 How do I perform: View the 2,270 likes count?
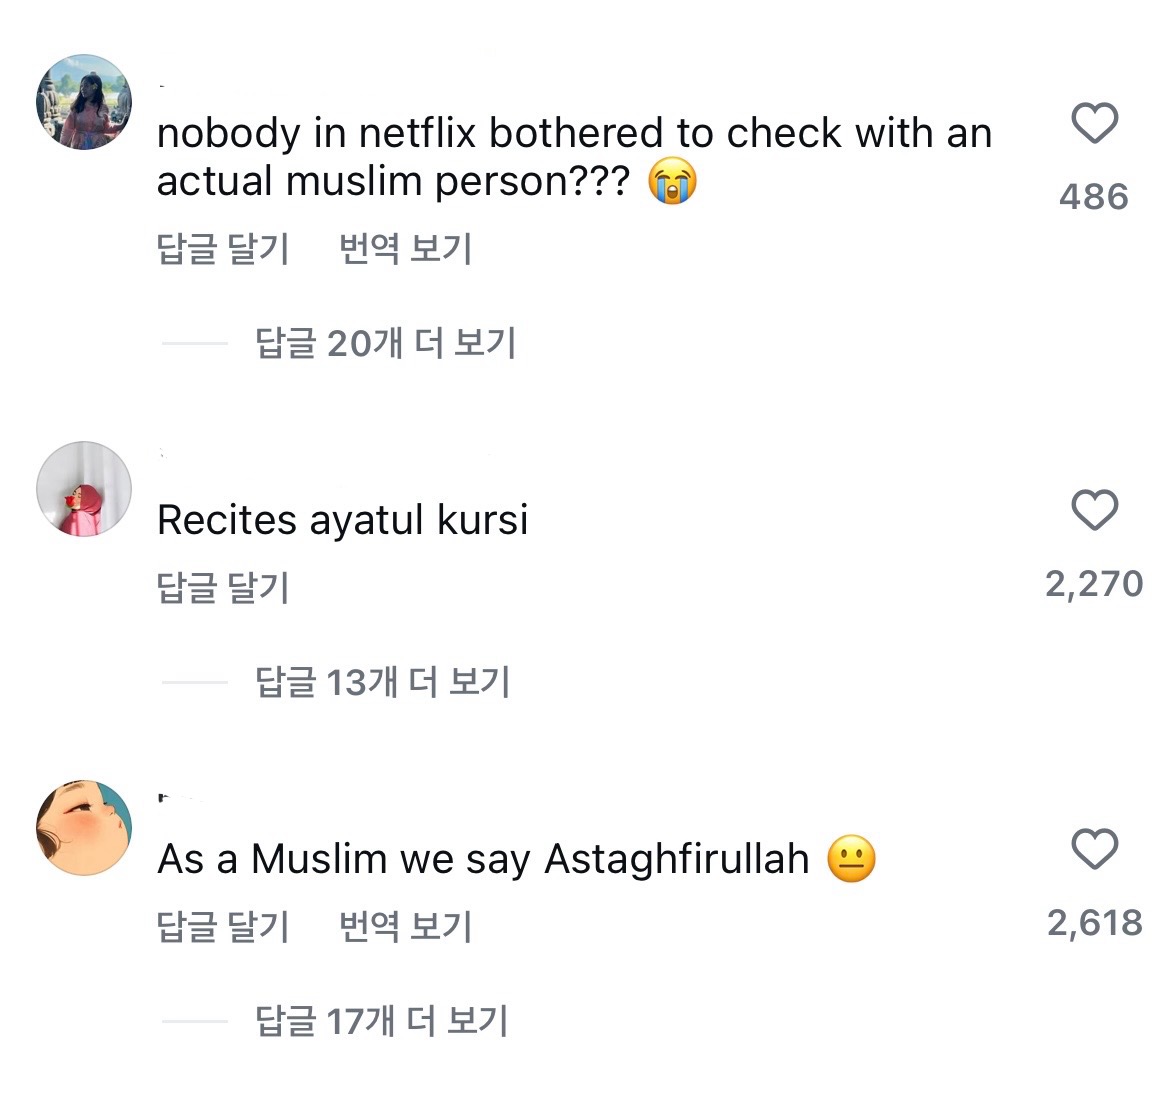1094,583
